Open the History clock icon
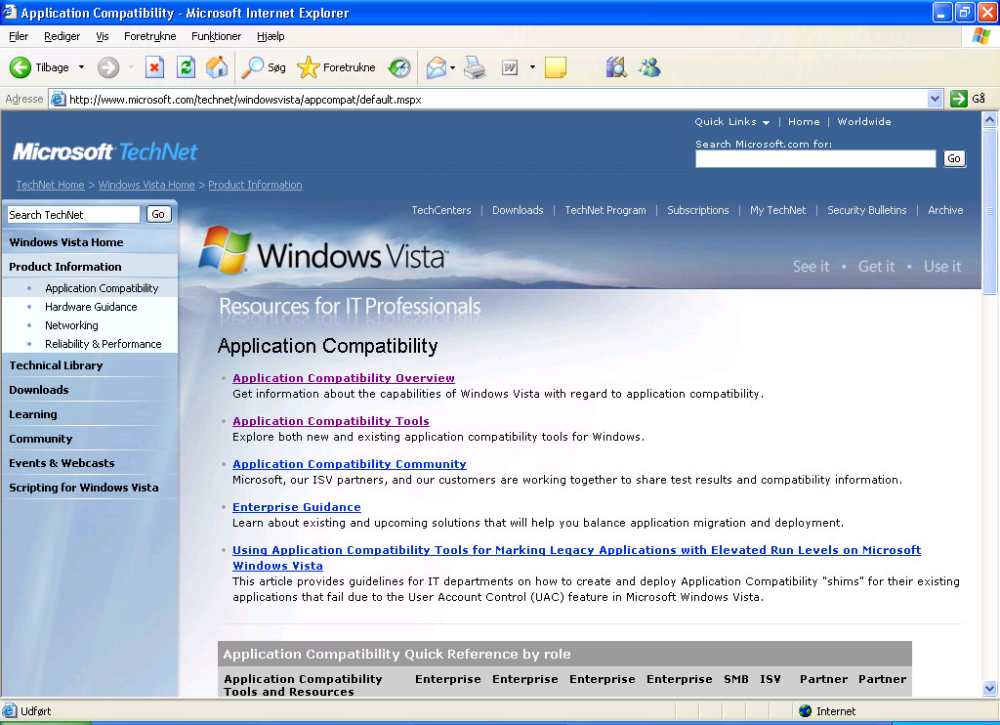The image size is (1000, 725). tap(399, 67)
